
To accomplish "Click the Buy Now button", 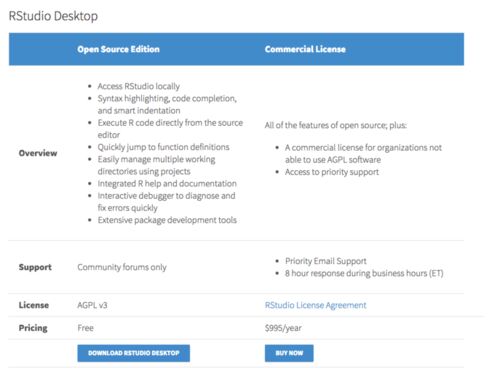I will pyautogui.click(x=289, y=353).
